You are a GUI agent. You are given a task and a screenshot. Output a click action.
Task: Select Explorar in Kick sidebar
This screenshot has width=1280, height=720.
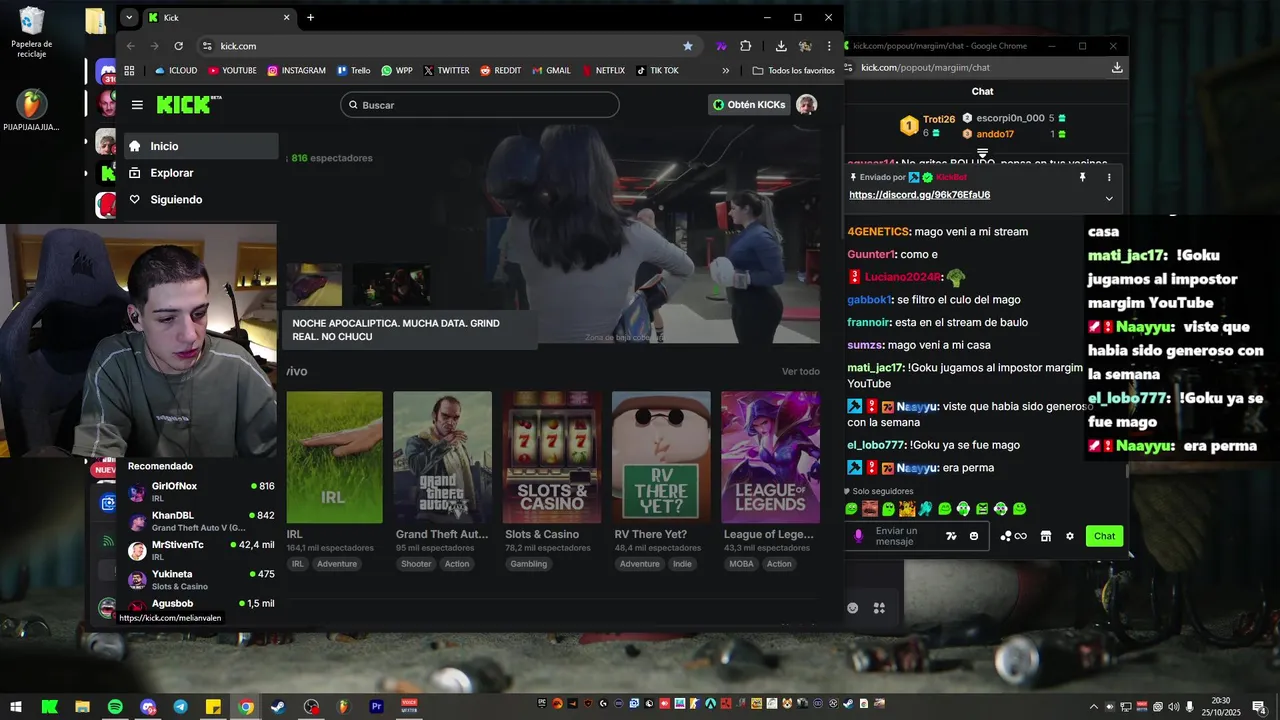pos(200,173)
